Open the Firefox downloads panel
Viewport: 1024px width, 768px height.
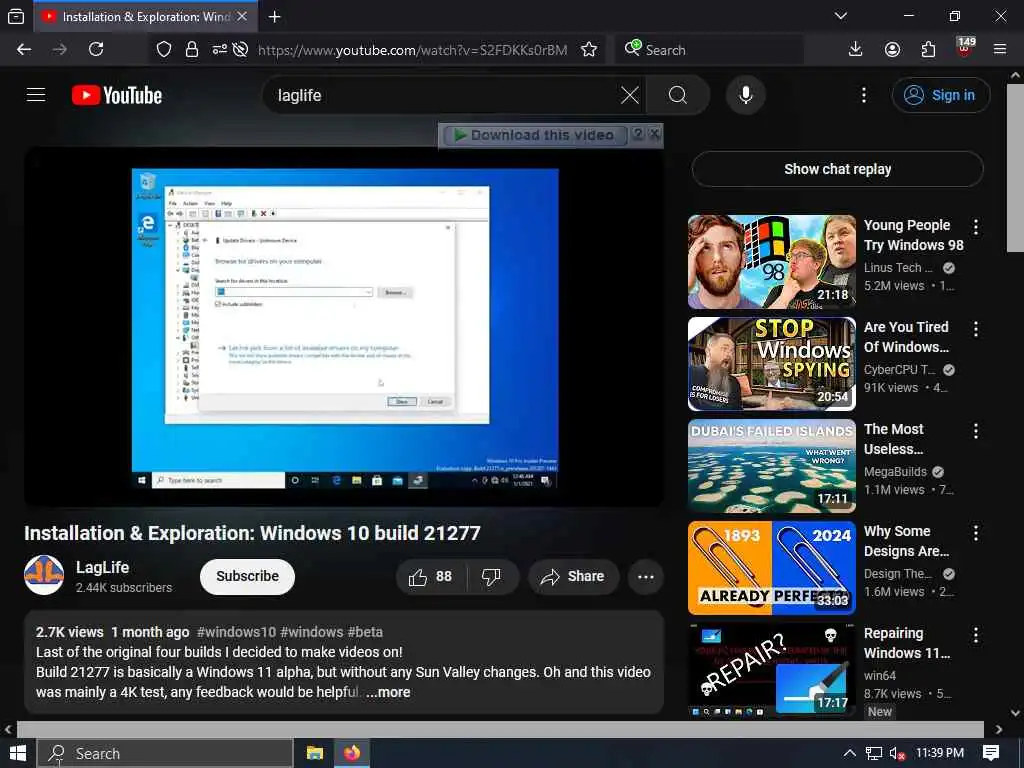(x=855, y=50)
